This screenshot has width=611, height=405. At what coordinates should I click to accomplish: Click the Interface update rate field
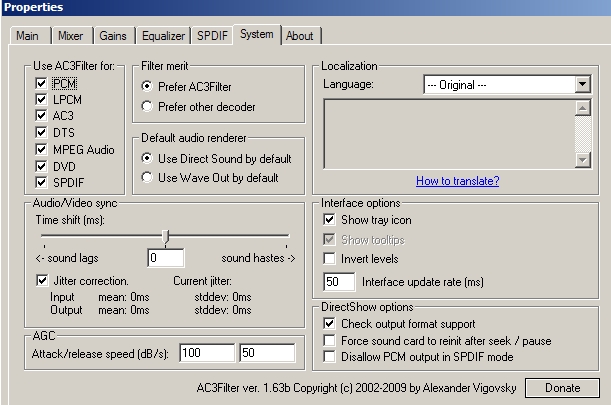[339, 282]
